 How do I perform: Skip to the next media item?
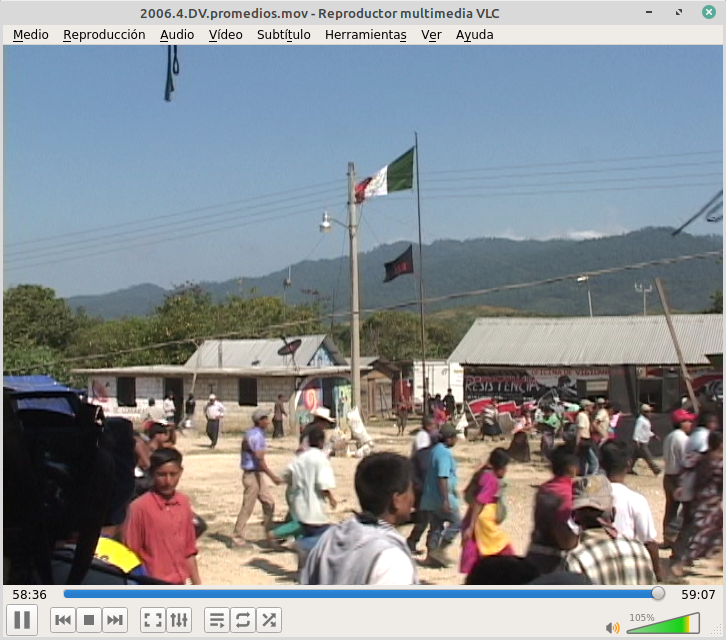click(x=115, y=620)
